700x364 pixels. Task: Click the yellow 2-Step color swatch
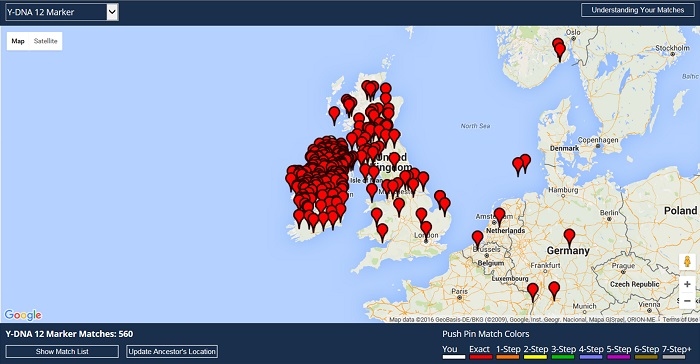536,357
